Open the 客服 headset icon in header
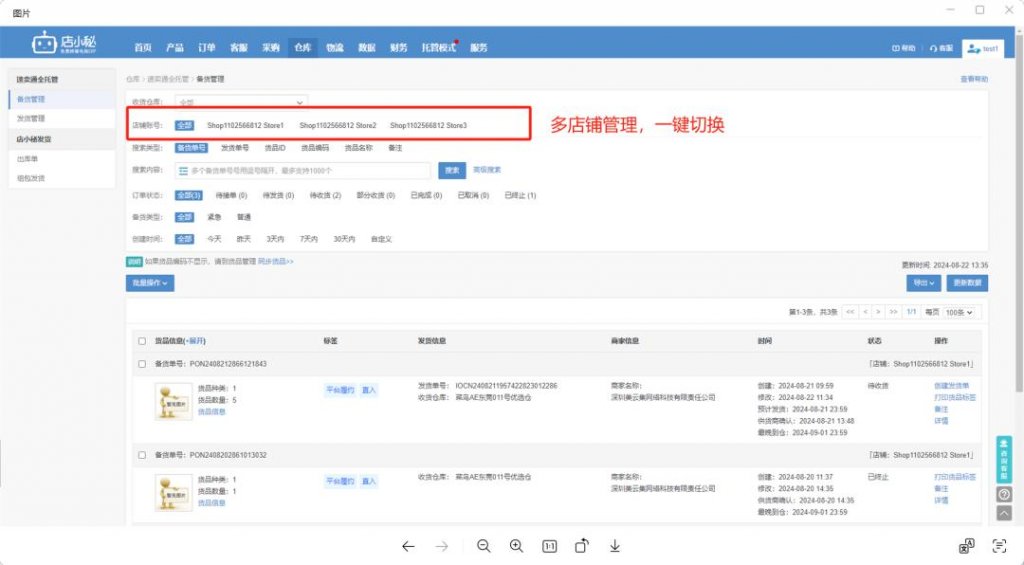 click(x=941, y=48)
